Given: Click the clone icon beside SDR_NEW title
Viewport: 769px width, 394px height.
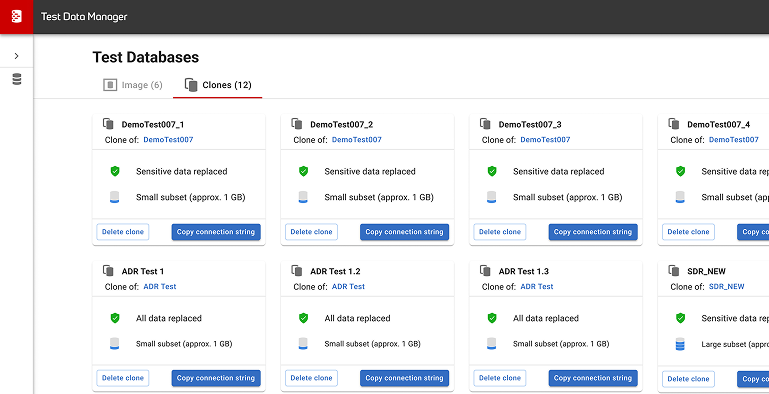Looking at the screenshot, I should 674,271.
